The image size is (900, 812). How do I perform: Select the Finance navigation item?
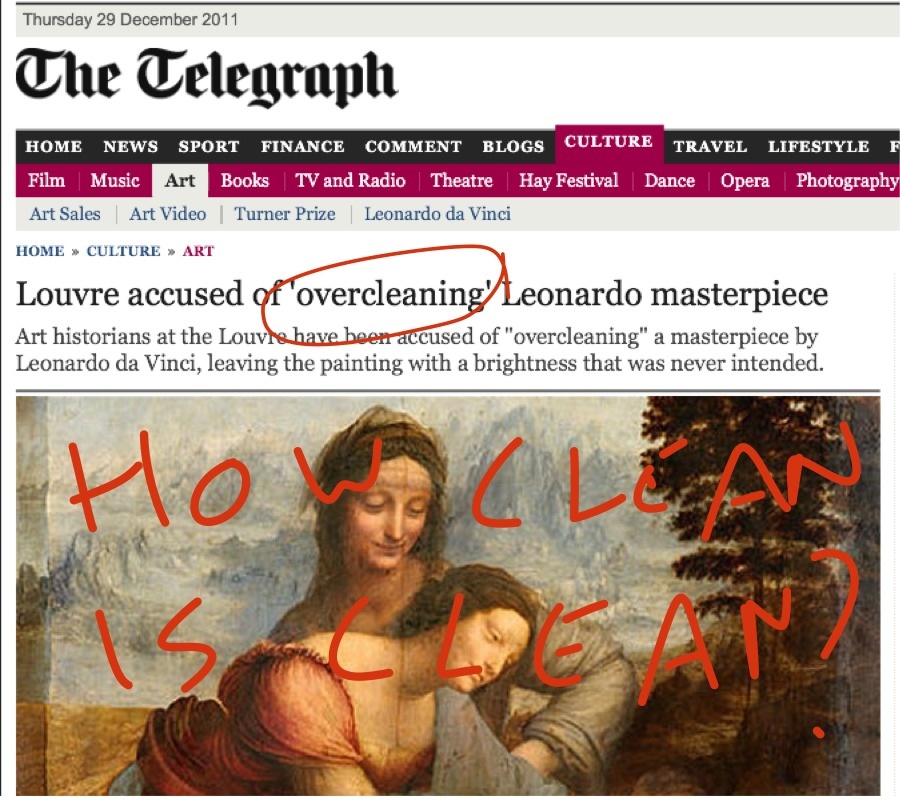(302, 147)
